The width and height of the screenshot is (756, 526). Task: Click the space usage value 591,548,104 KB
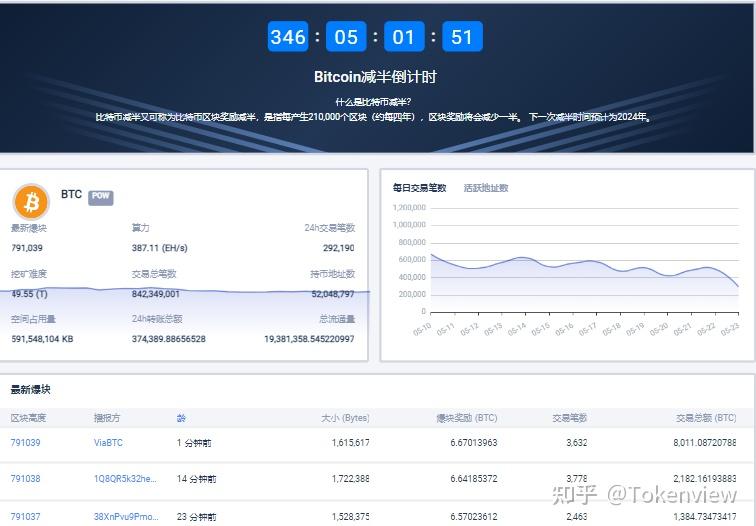[42, 339]
